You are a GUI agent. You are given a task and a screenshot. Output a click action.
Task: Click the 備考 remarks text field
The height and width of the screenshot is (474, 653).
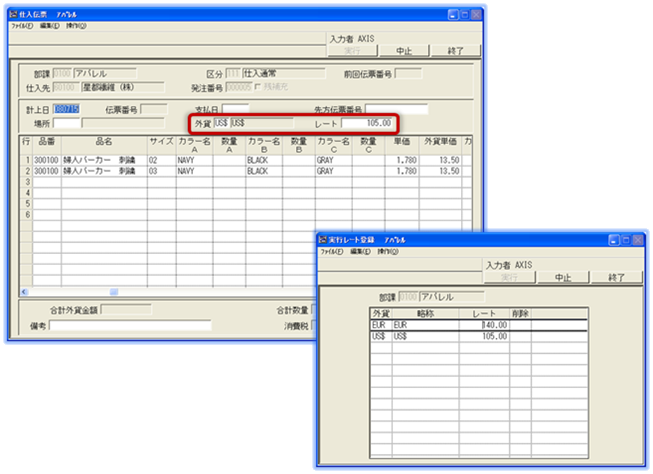[x=130, y=325]
